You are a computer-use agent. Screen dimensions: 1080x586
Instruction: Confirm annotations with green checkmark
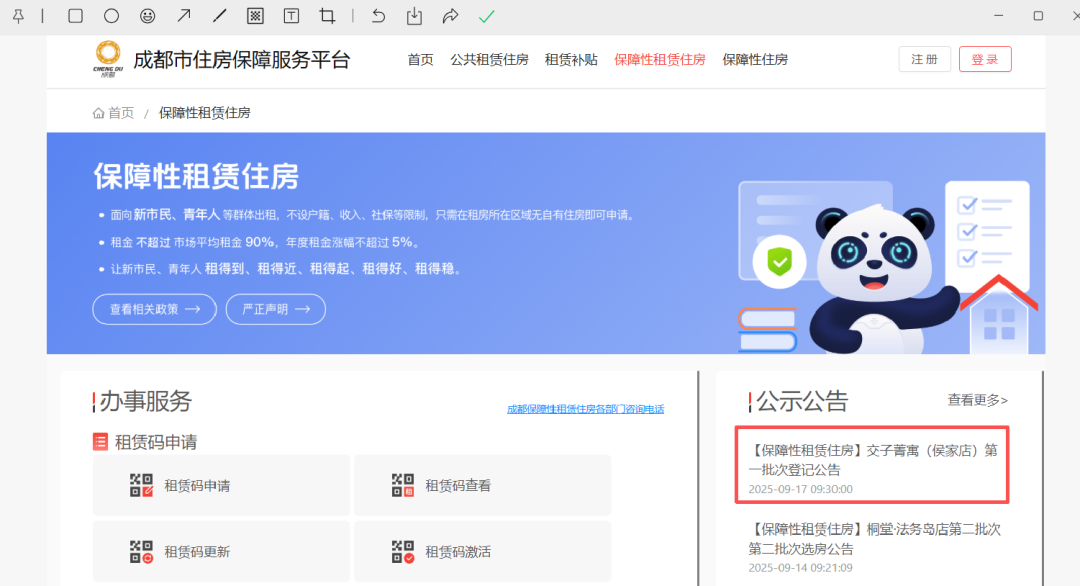click(487, 15)
